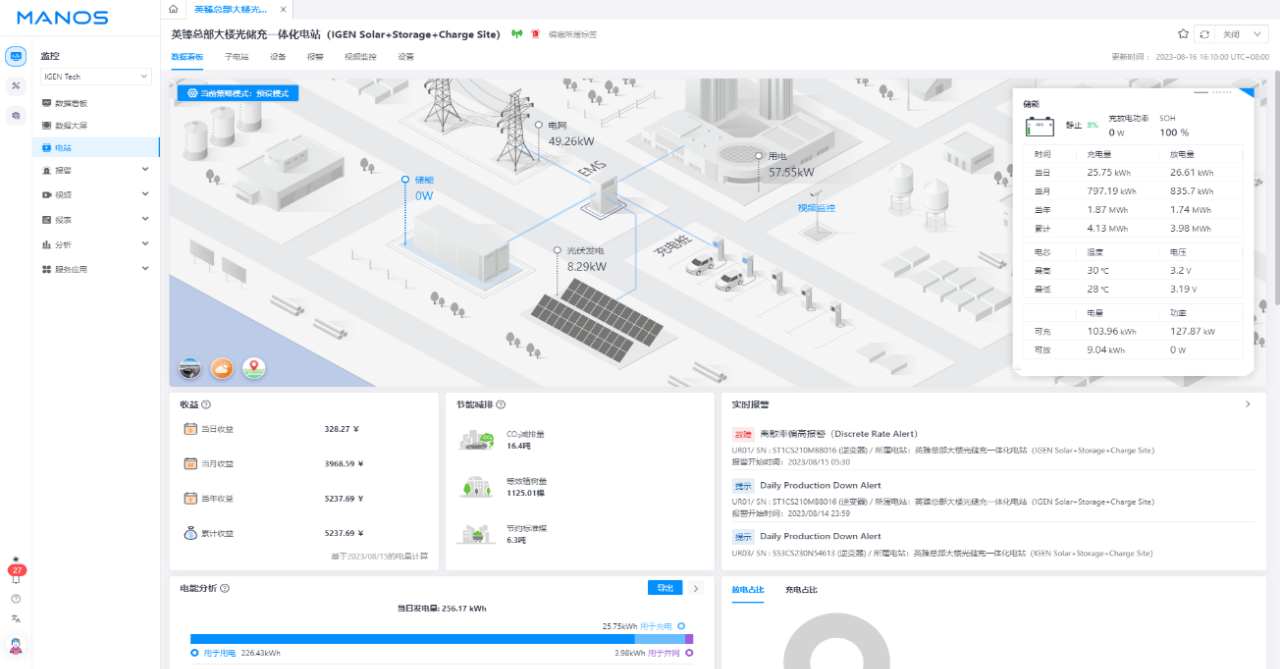Click the red alarm icon beside title
Image resolution: width=1280 pixels, height=669 pixels.
point(535,34)
